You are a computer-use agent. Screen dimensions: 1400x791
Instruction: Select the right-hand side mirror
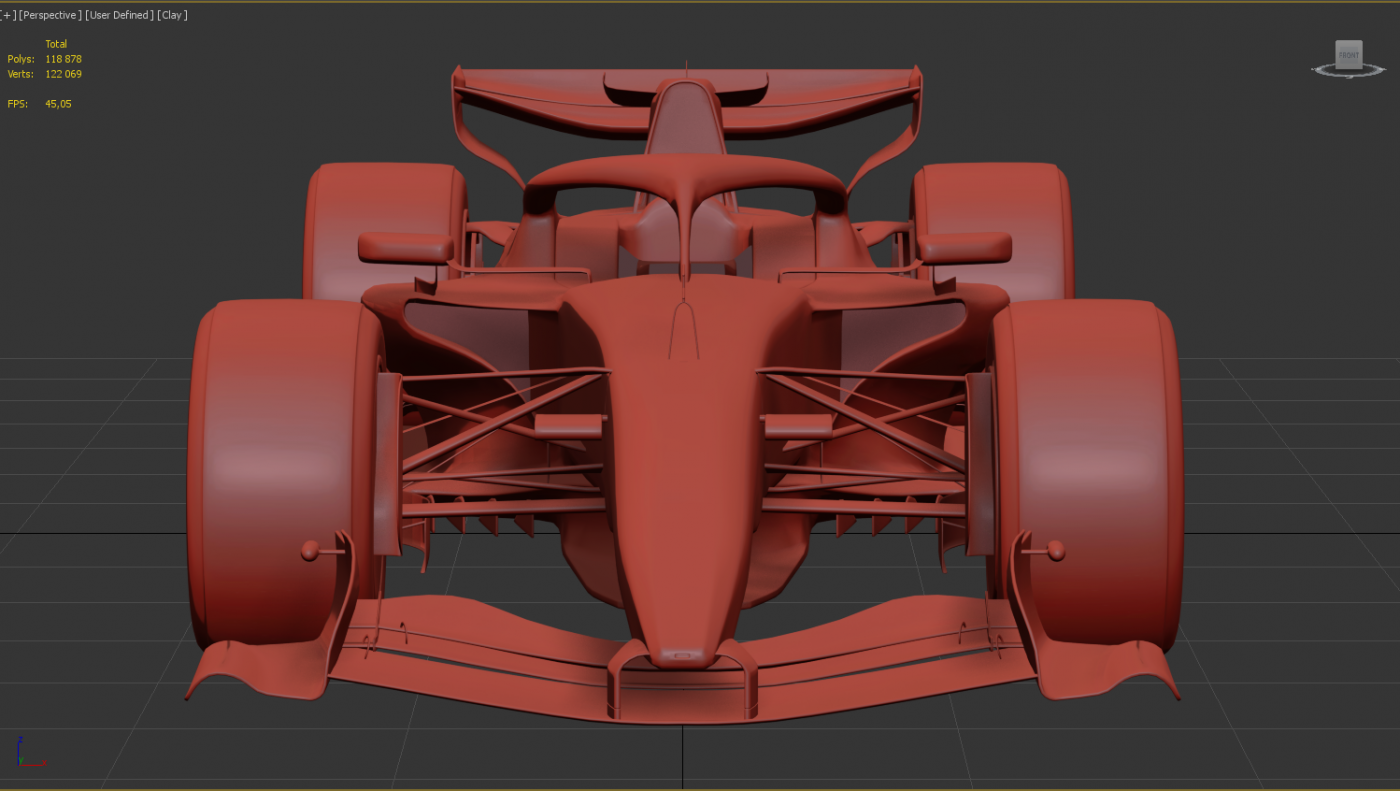(964, 247)
